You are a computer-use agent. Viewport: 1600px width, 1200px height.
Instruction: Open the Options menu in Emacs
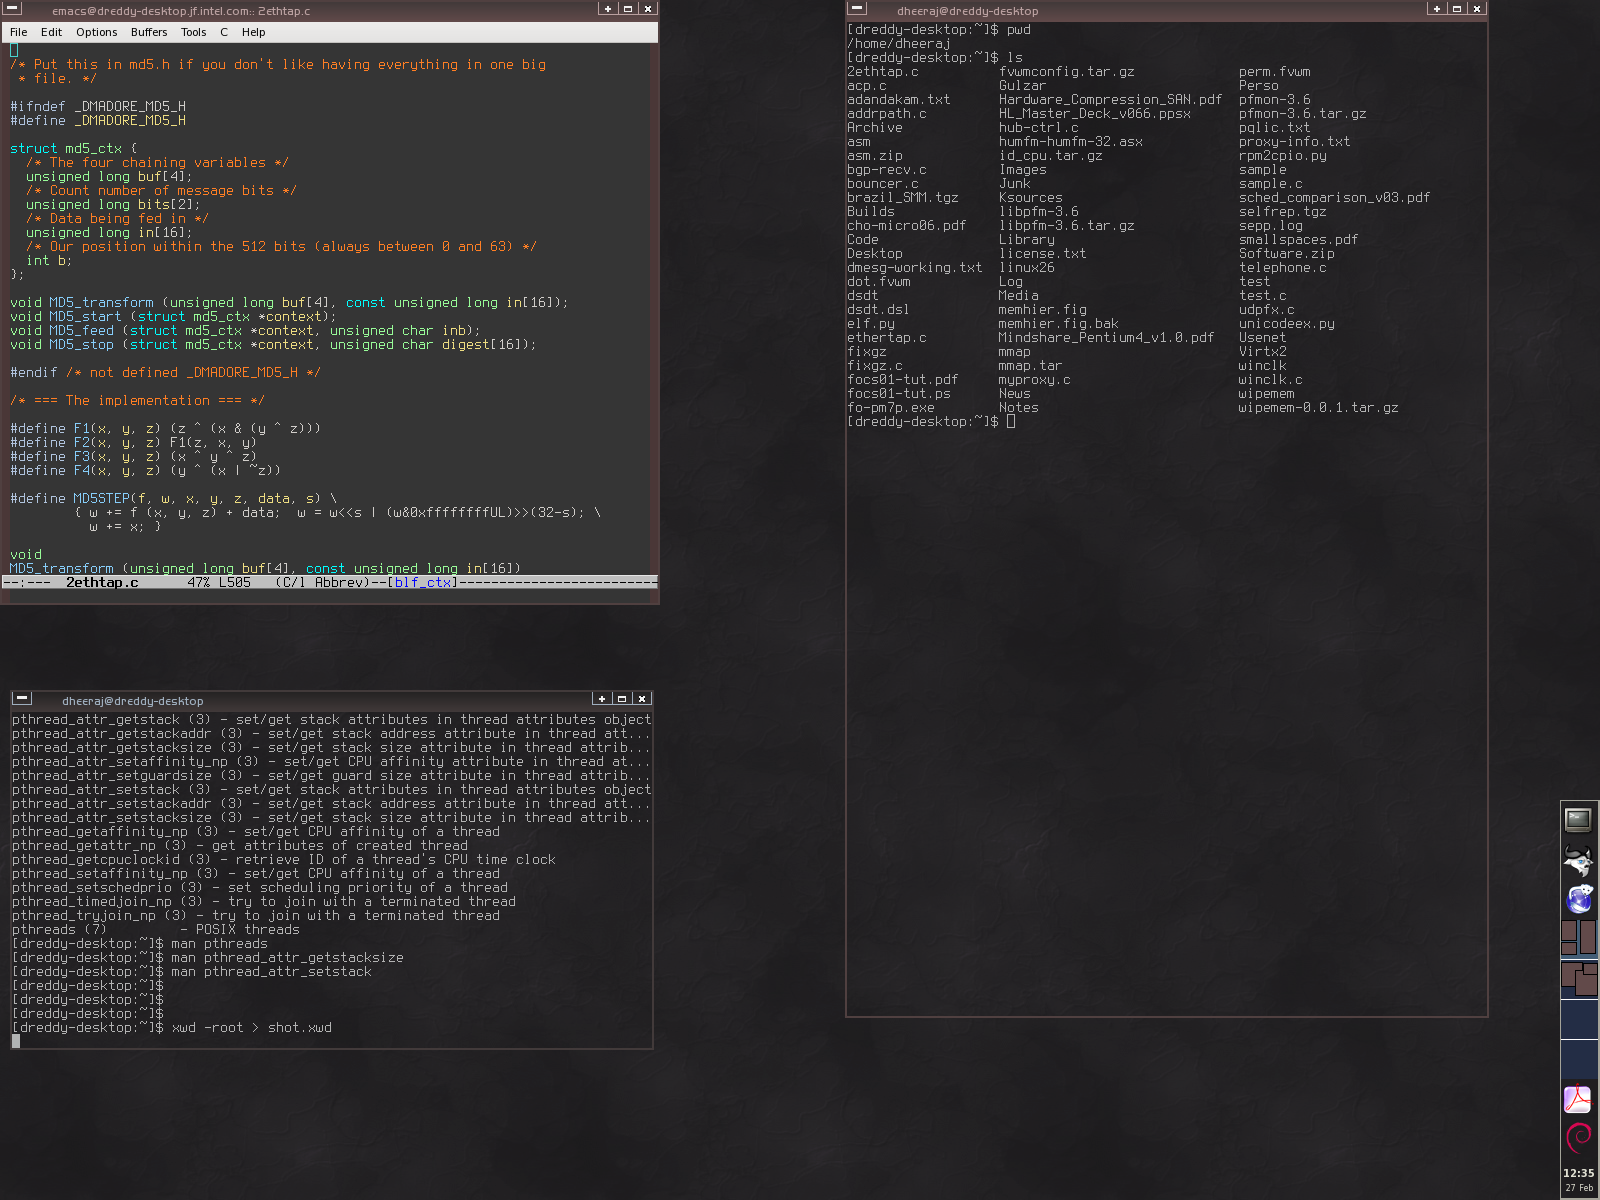tap(96, 31)
